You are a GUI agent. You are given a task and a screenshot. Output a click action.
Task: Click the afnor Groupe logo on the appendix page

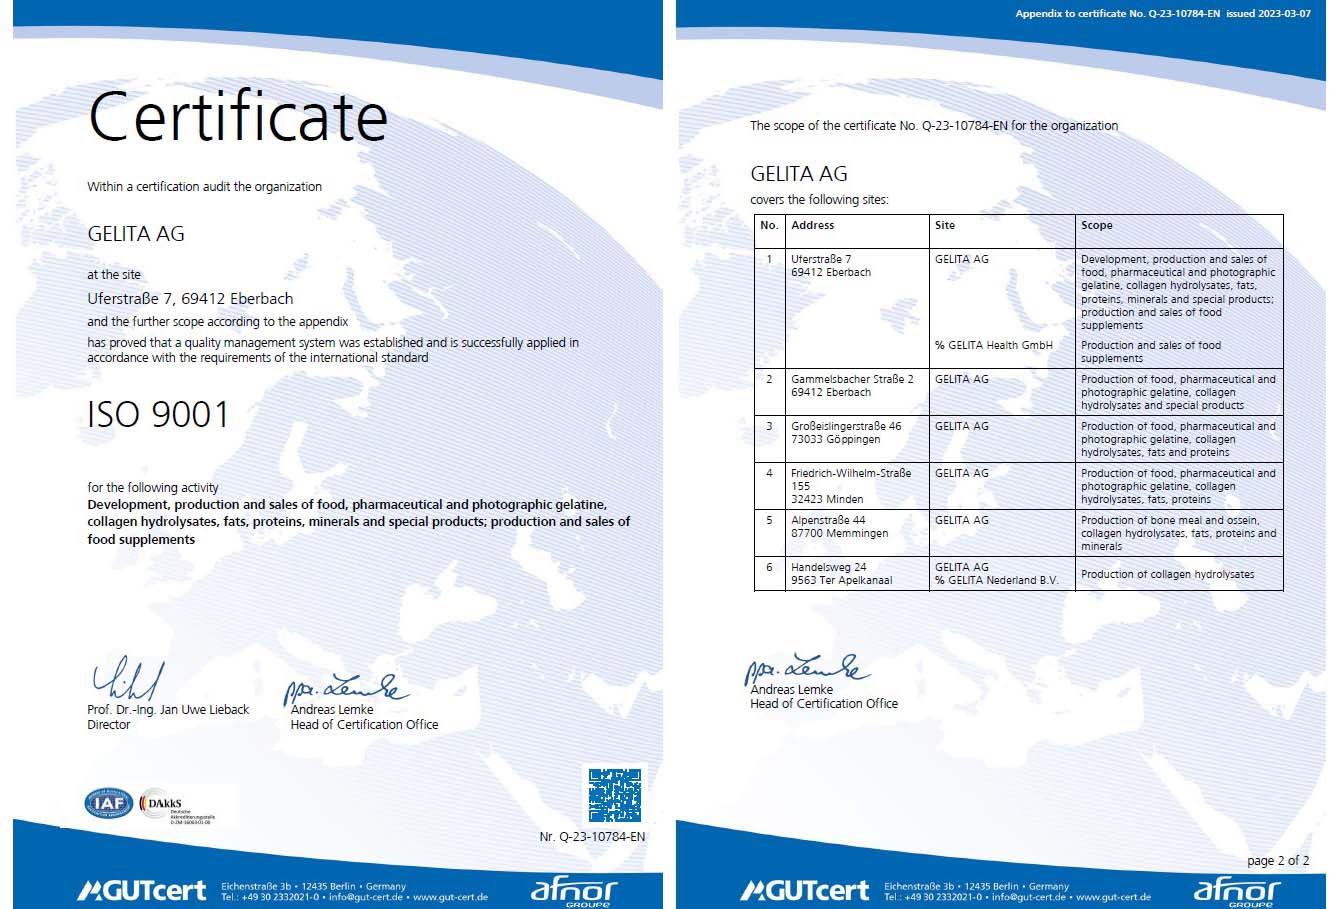[1237, 891]
